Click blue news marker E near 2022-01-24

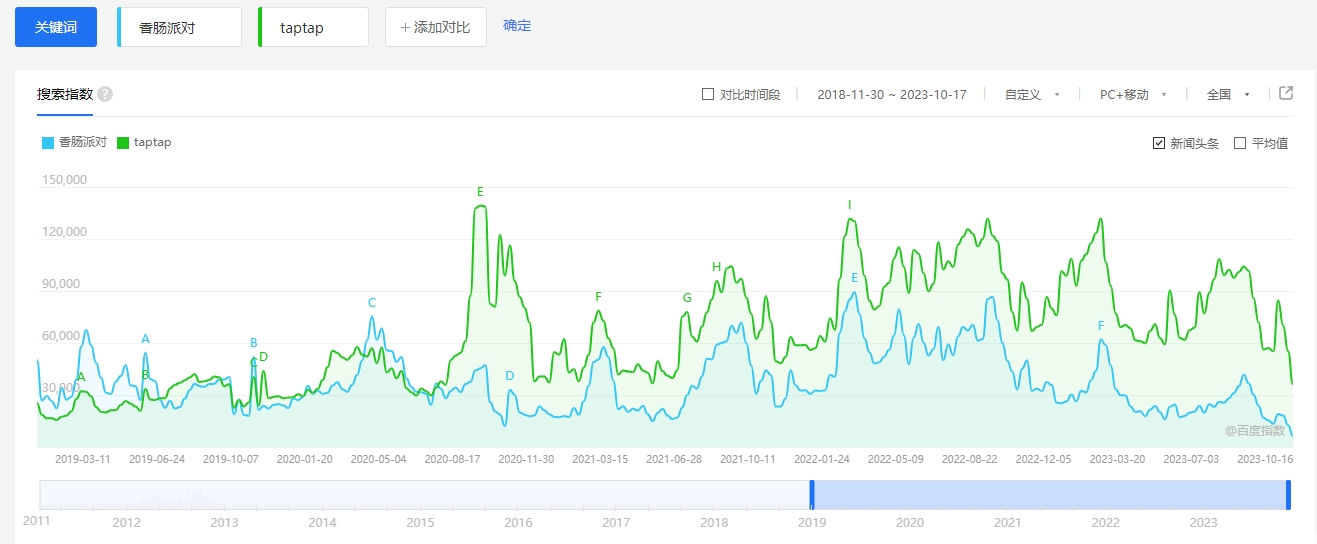(x=855, y=278)
